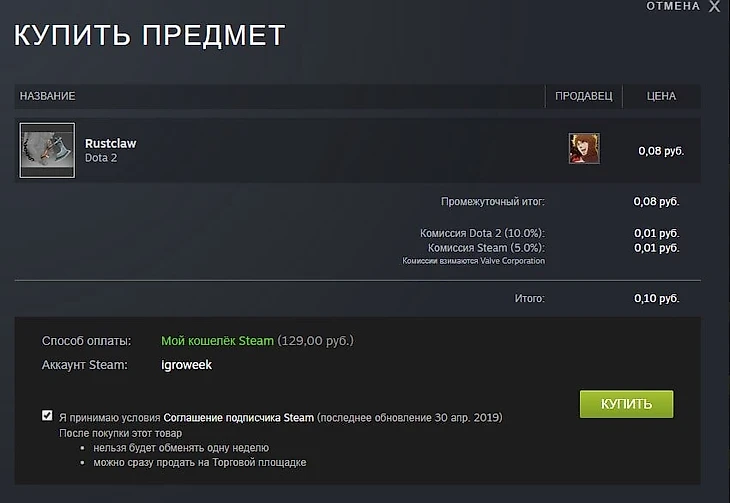730x503 pixels.
Task: Click the Комиссия Steam (5.0%) label
Action: pyautogui.click(x=486, y=248)
